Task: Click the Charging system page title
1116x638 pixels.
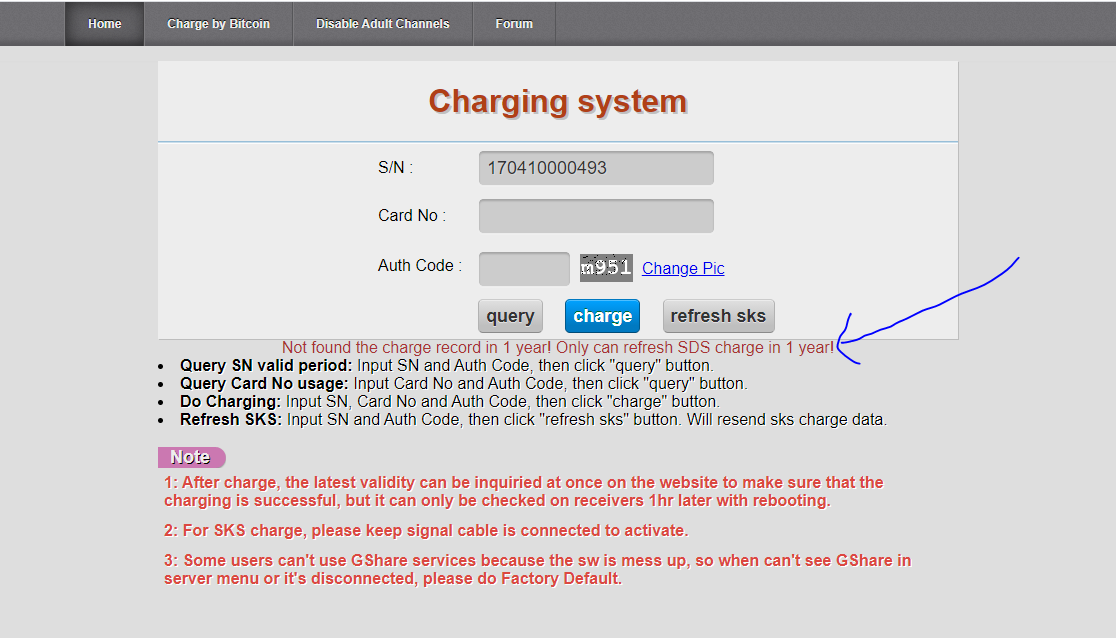Action: (557, 101)
